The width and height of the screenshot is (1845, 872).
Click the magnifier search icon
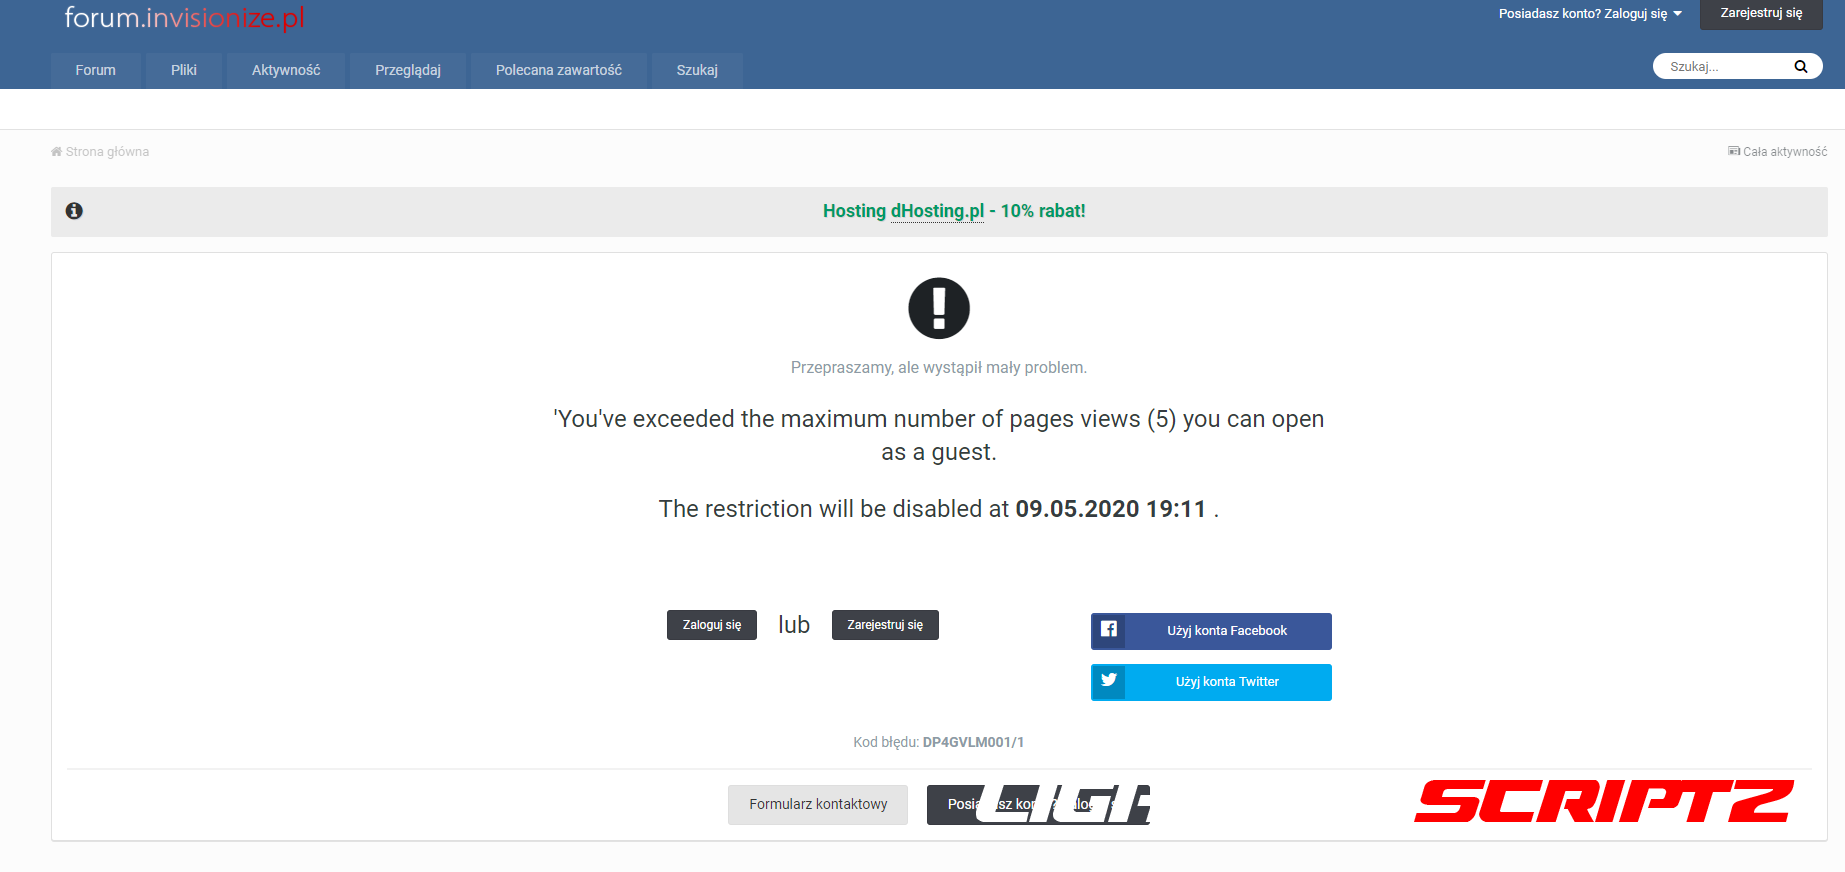click(1800, 67)
